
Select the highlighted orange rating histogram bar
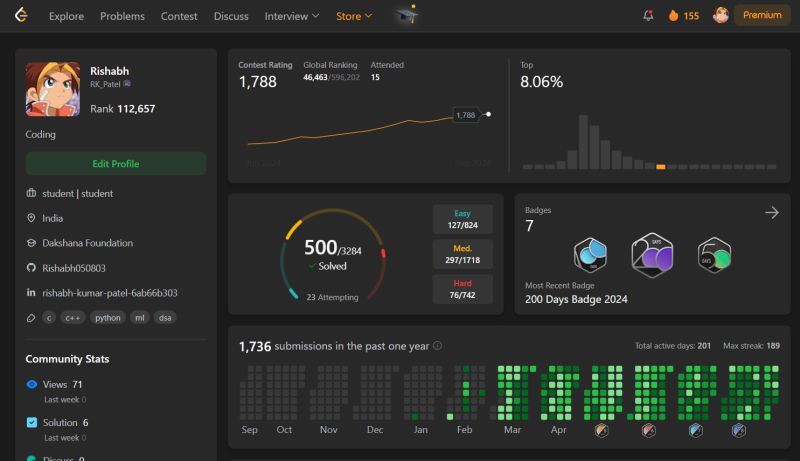pyautogui.click(x=661, y=167)
